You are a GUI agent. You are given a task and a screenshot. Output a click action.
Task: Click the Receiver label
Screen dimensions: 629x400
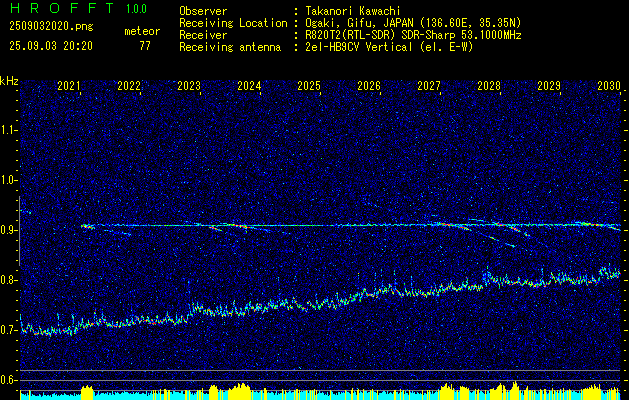pos(203,35)
